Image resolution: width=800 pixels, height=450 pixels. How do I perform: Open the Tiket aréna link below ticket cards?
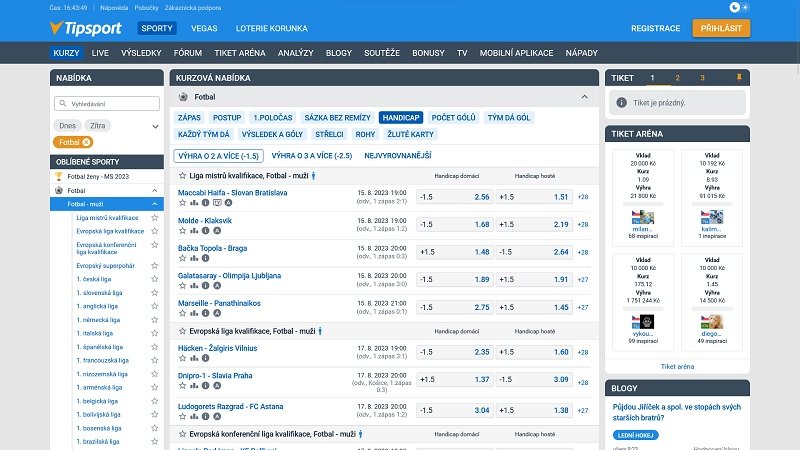coord(677,366)
